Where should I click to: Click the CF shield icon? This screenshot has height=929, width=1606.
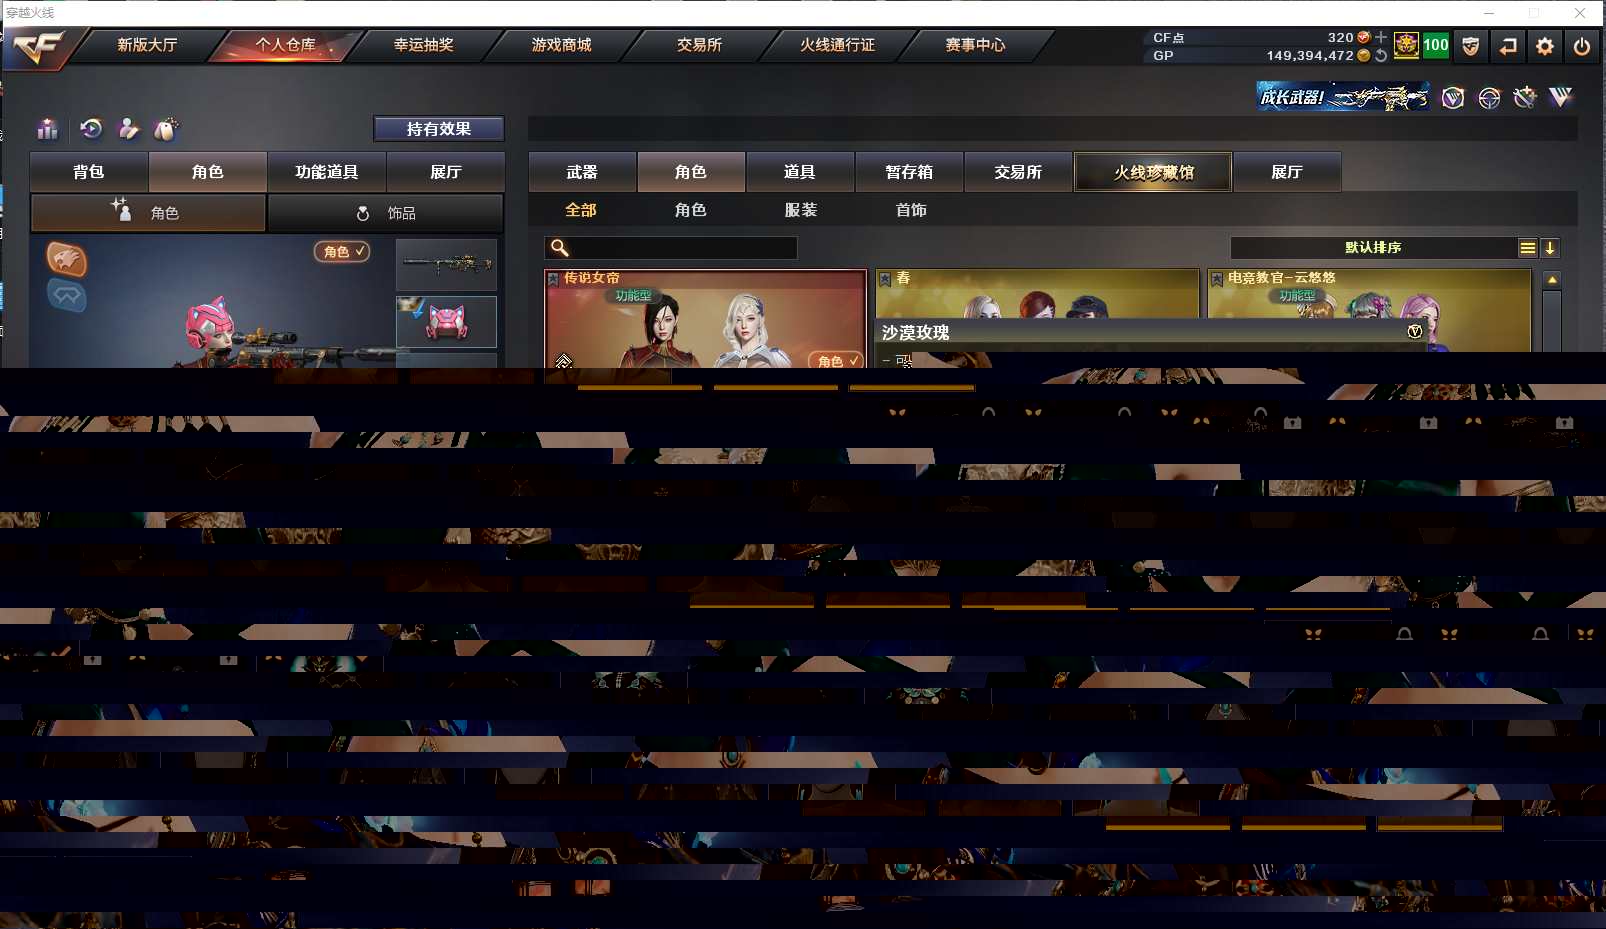point(1470,46)
